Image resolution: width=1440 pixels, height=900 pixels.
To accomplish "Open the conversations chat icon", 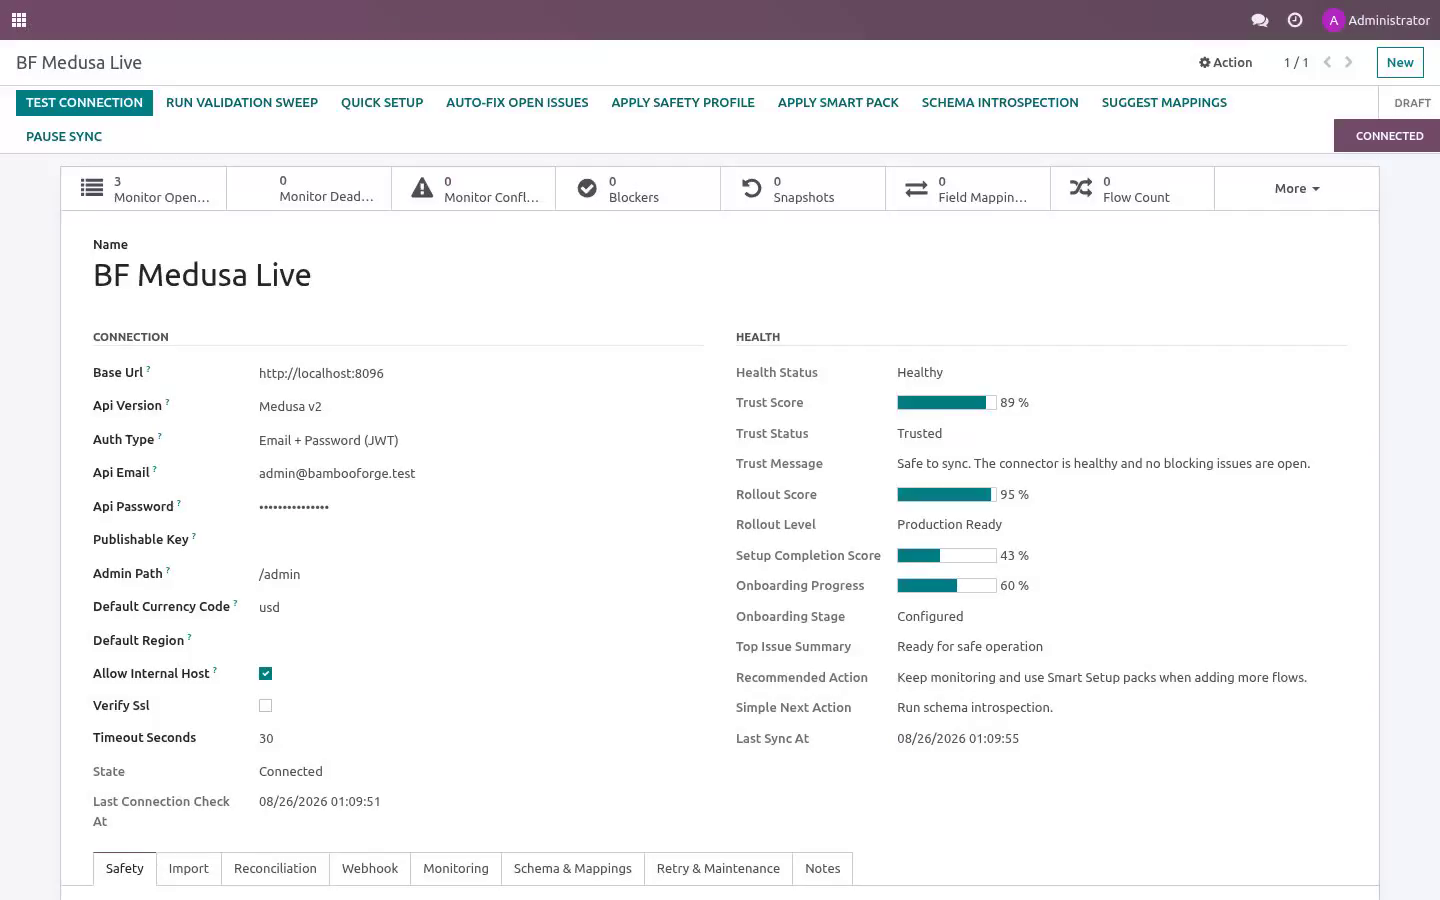I will point(1260,20).
